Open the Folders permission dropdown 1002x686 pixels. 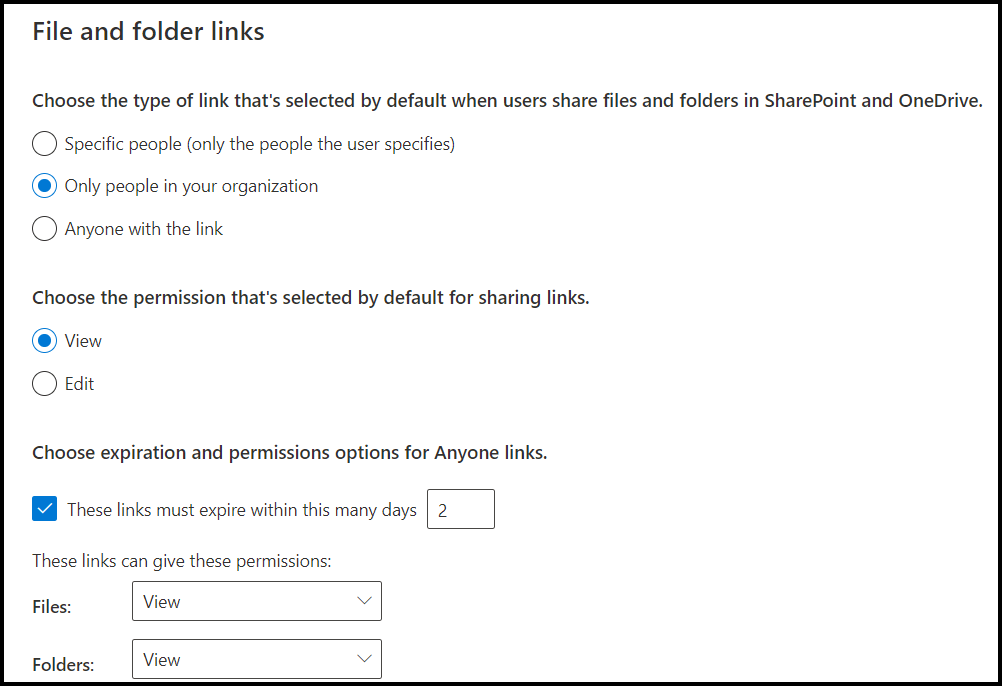256,660
